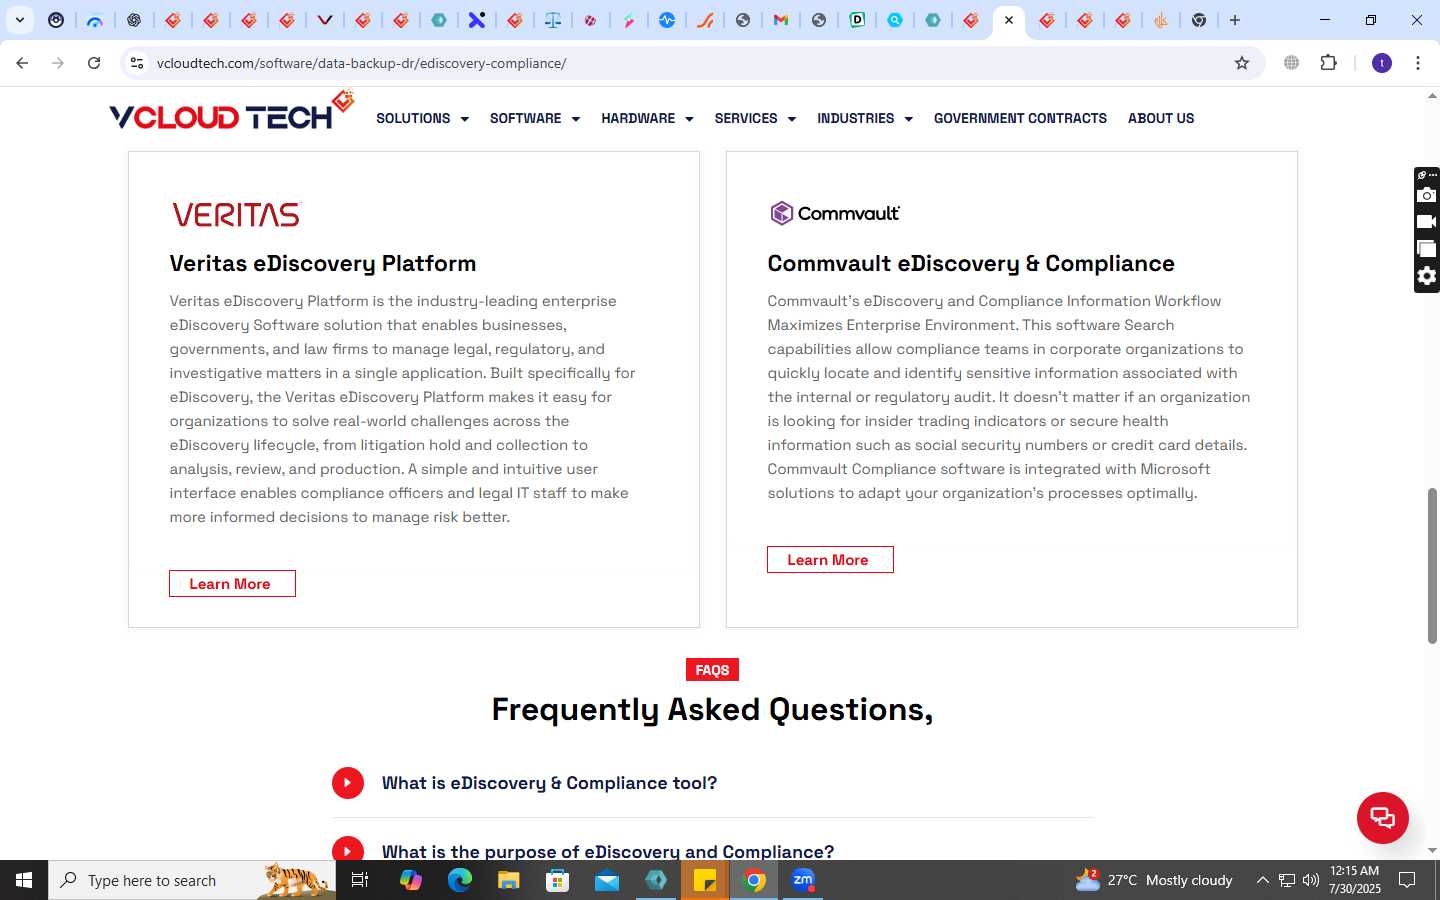Screen dimensions: 1440x900
Task: Open the red live chat bubble
Action: coord(1382,817)
